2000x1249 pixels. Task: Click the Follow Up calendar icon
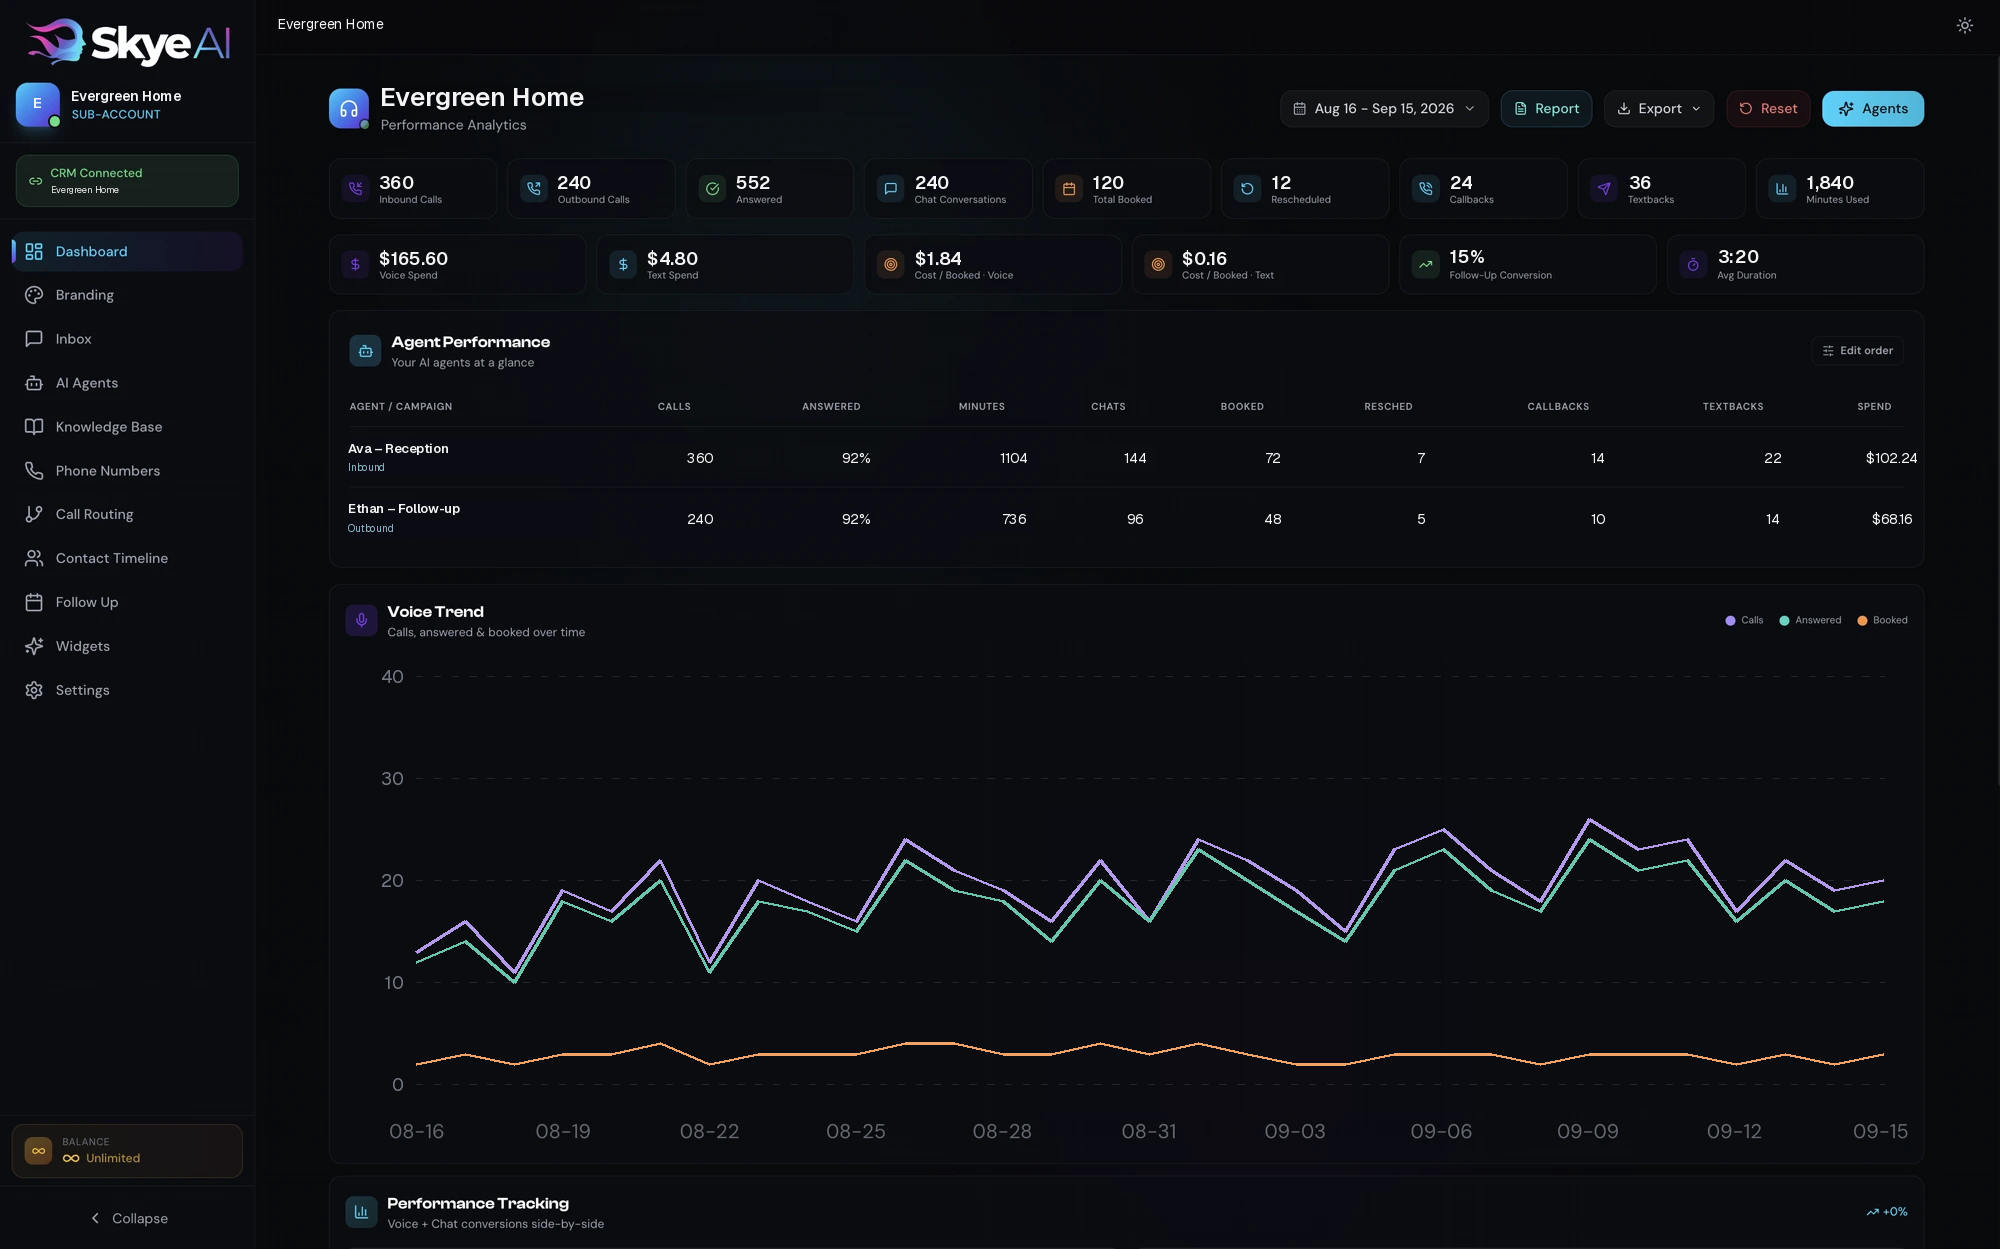click(x=34, y=602)
